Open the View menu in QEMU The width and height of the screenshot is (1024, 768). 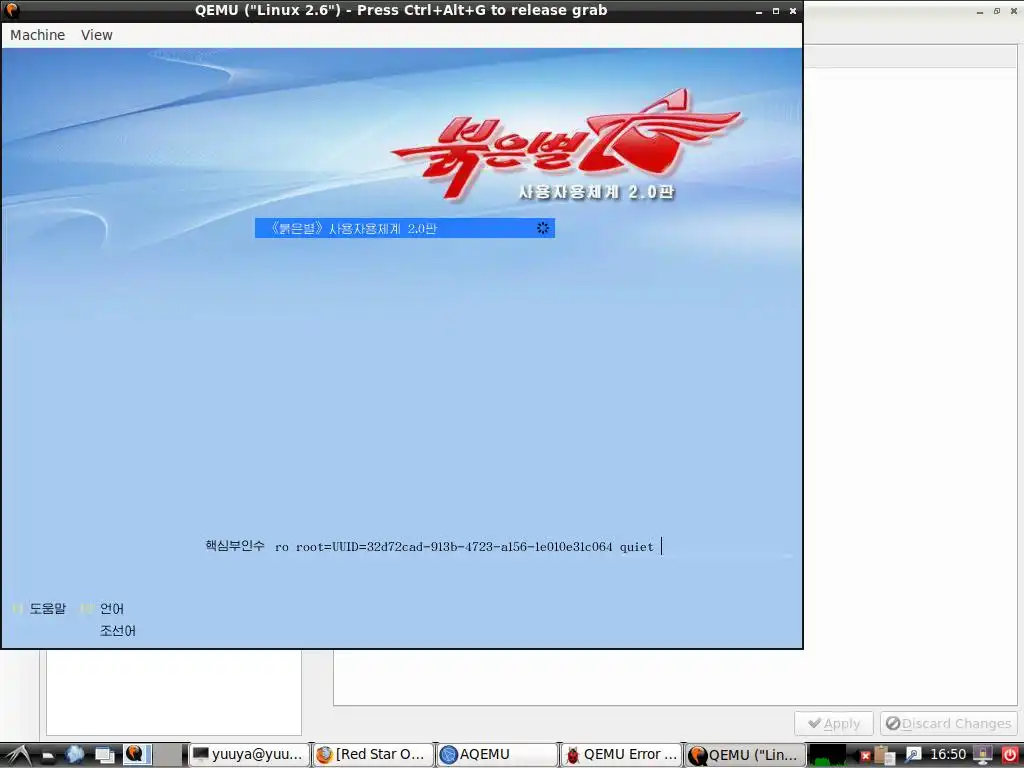pyautogui.click(x=97, y=35)
